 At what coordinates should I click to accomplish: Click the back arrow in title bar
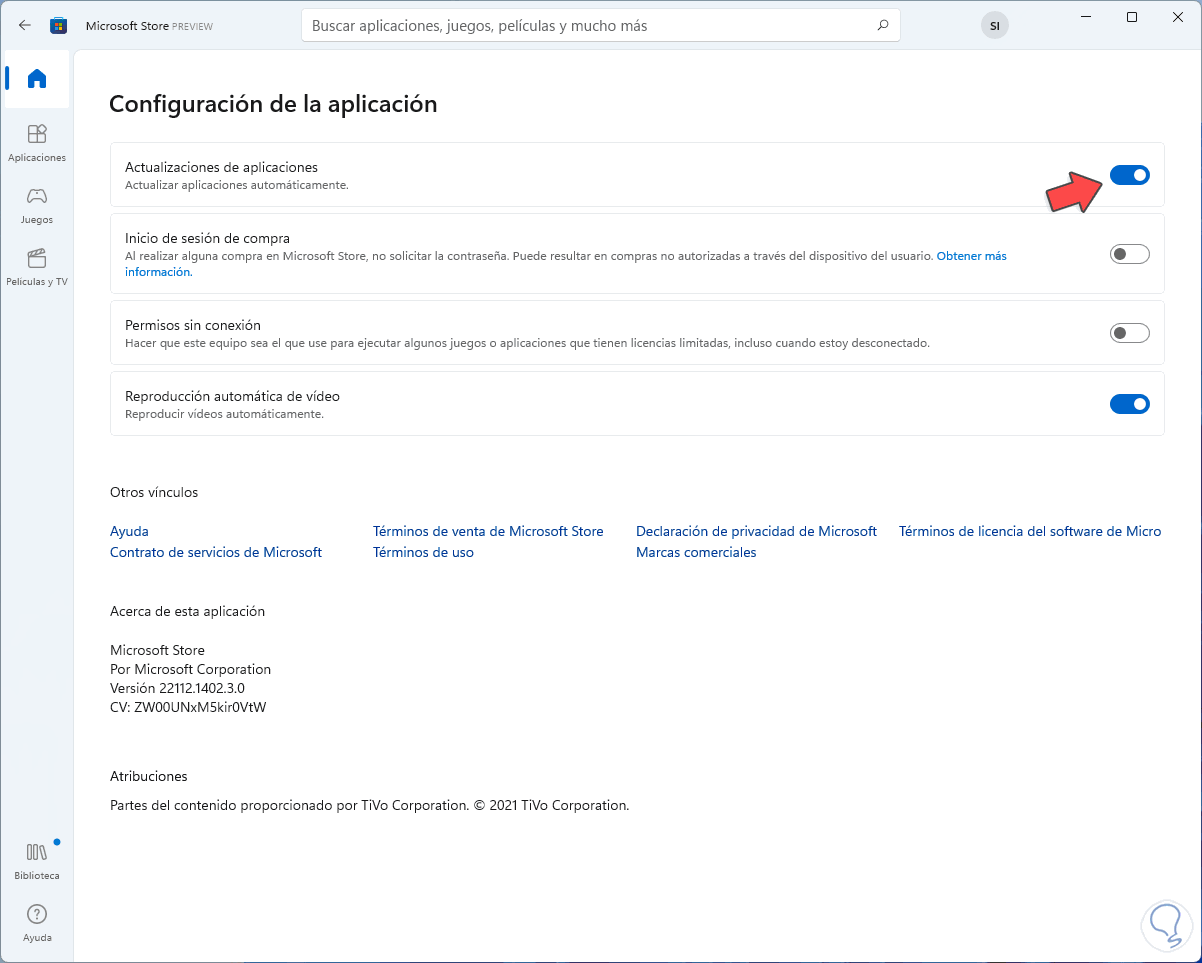[25, 25]
